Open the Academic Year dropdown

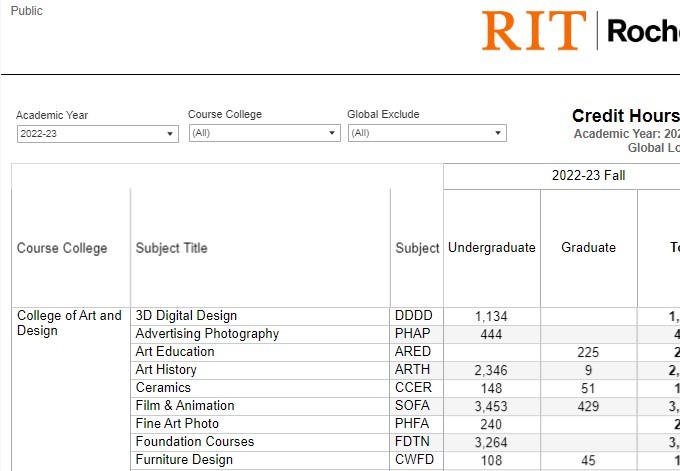[x=97, y=134]
